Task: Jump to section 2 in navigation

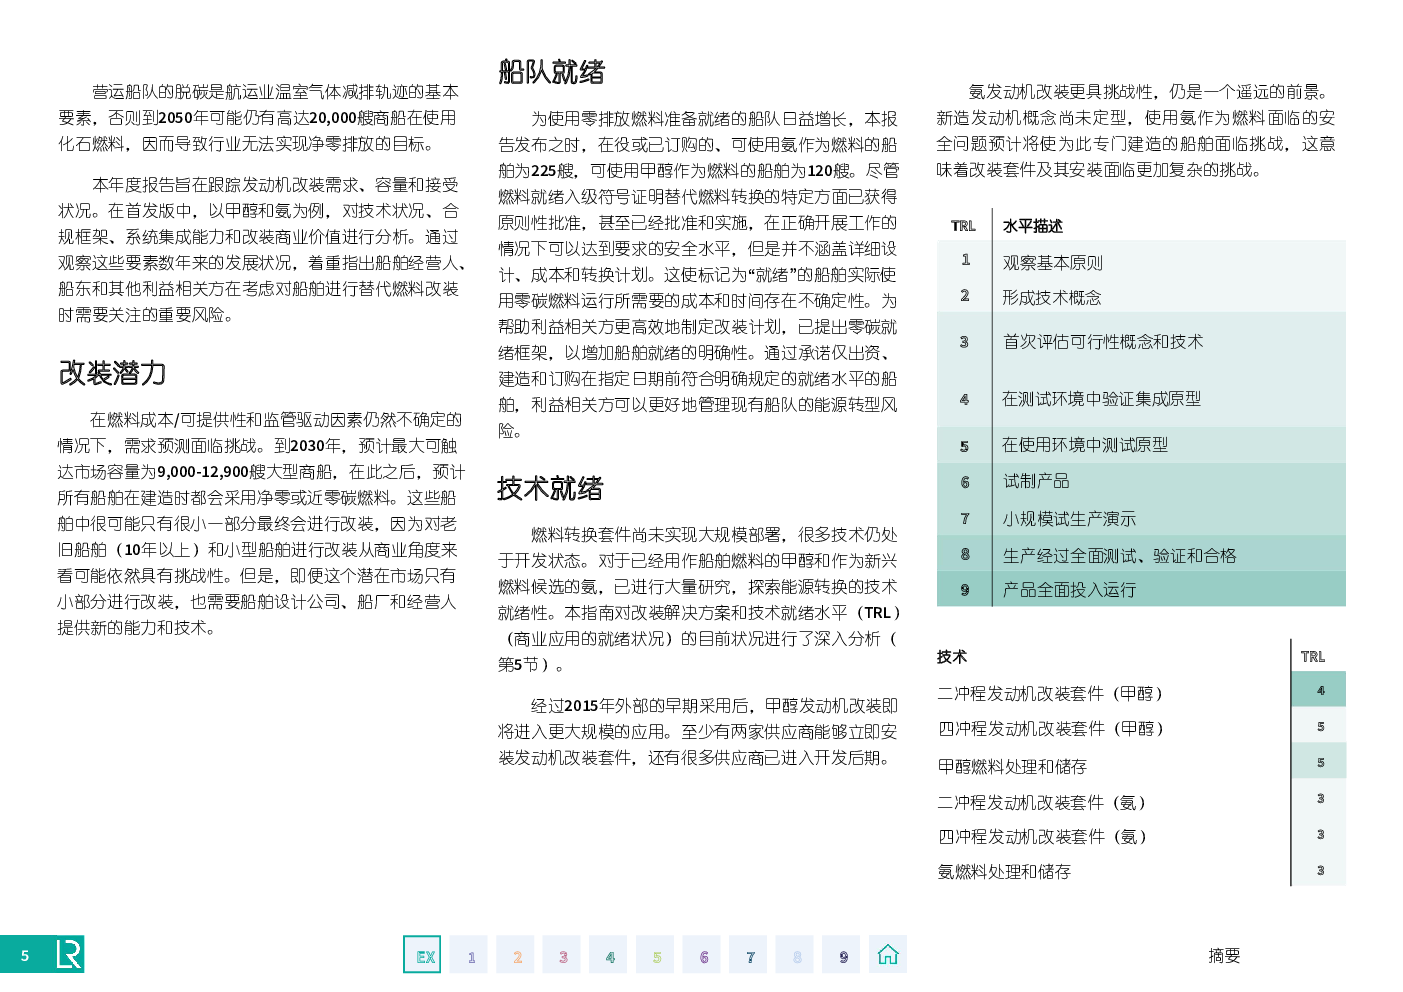Action: tap(516, 955)
